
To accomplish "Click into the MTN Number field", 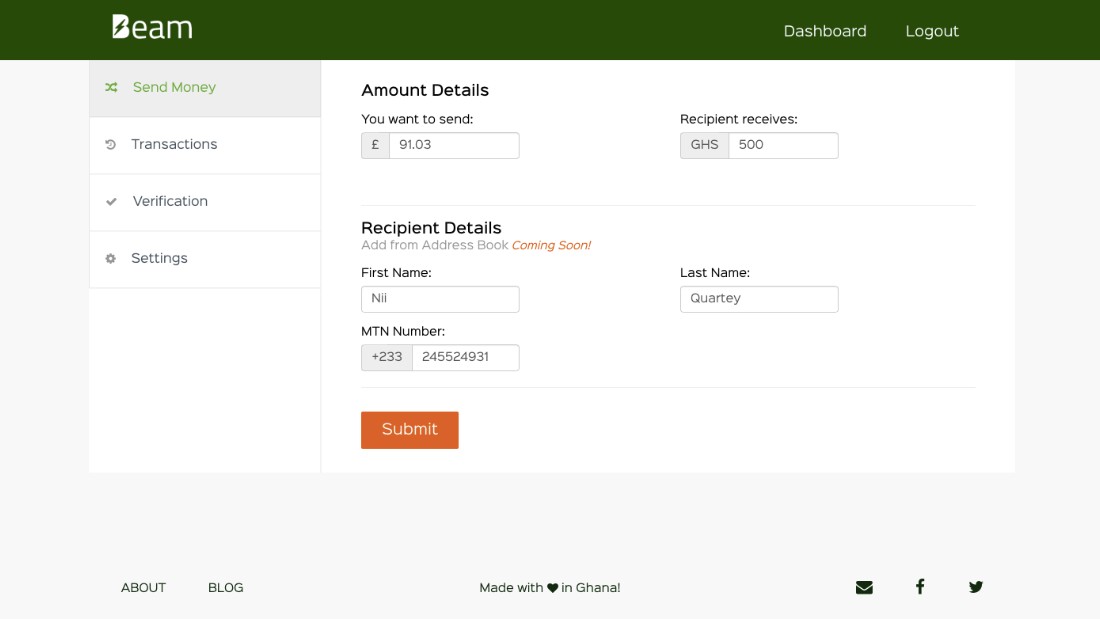I will pyautogui.click(x=465, y=357).
